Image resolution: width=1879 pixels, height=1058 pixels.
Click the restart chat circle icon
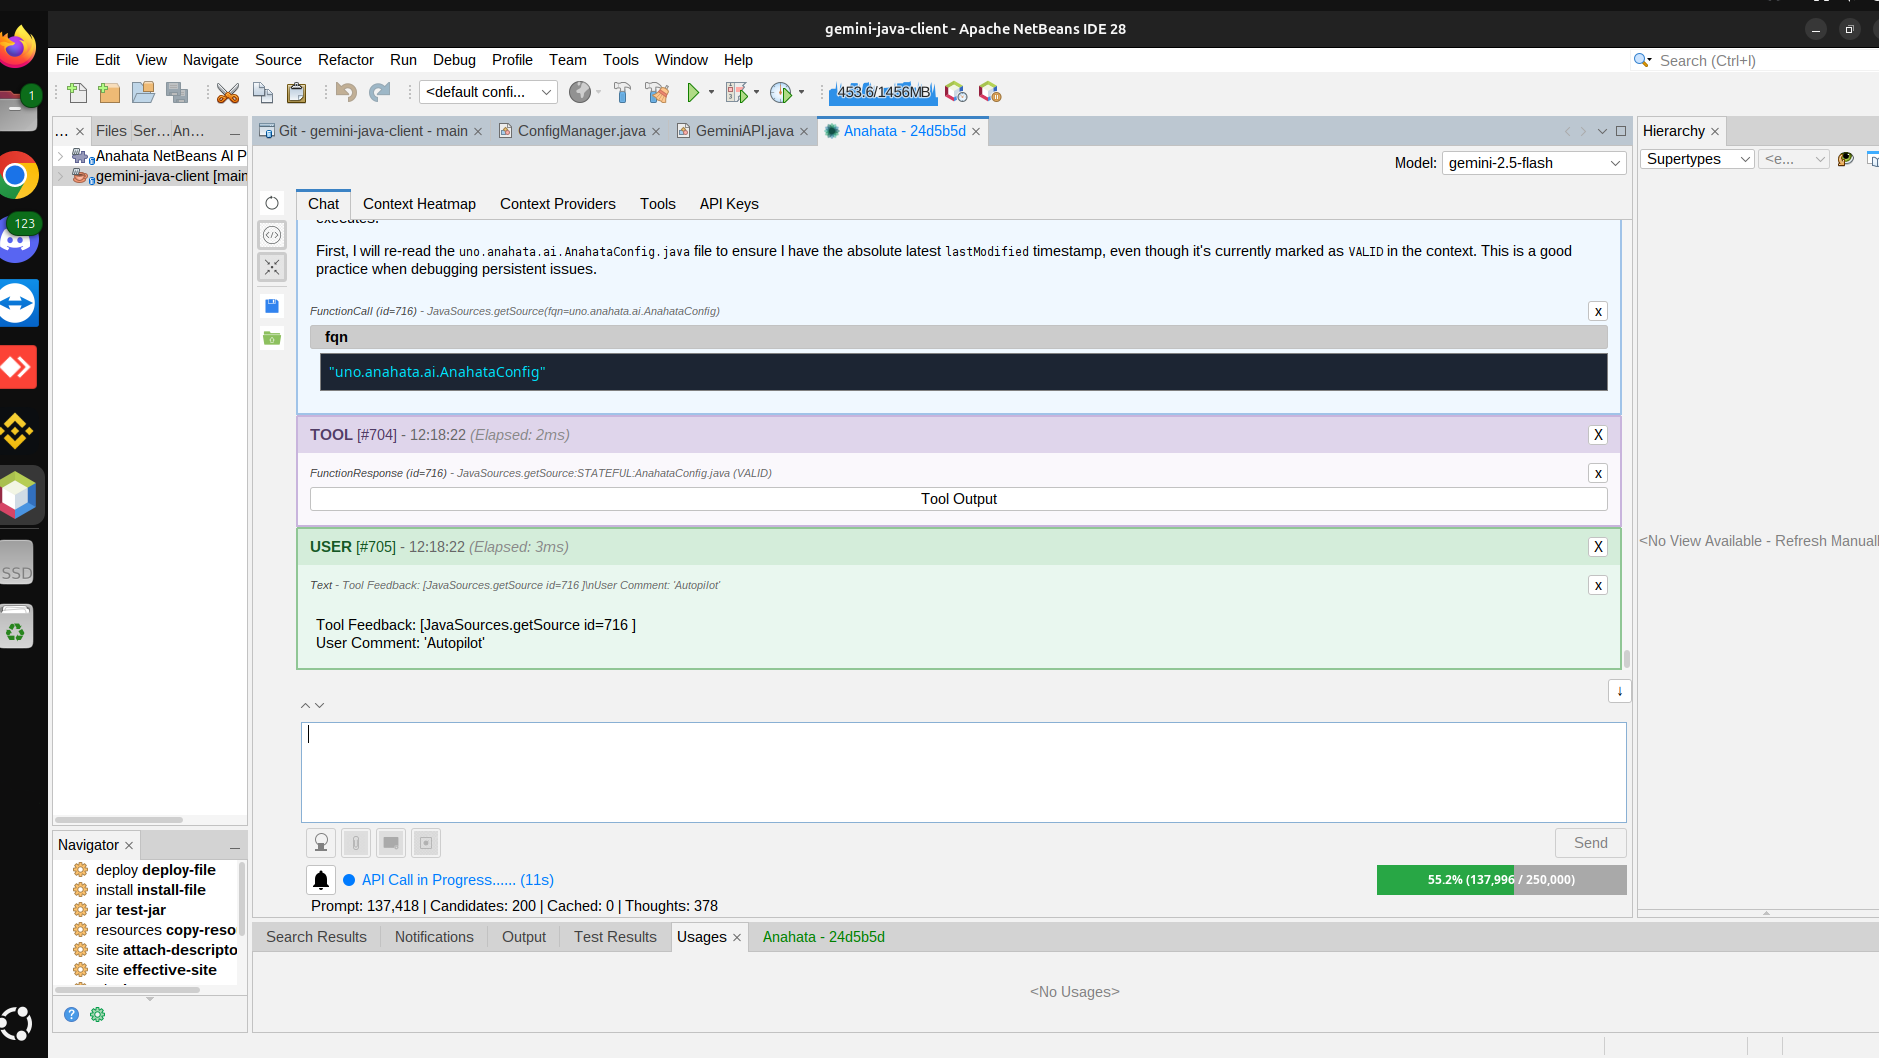point(272,203)
